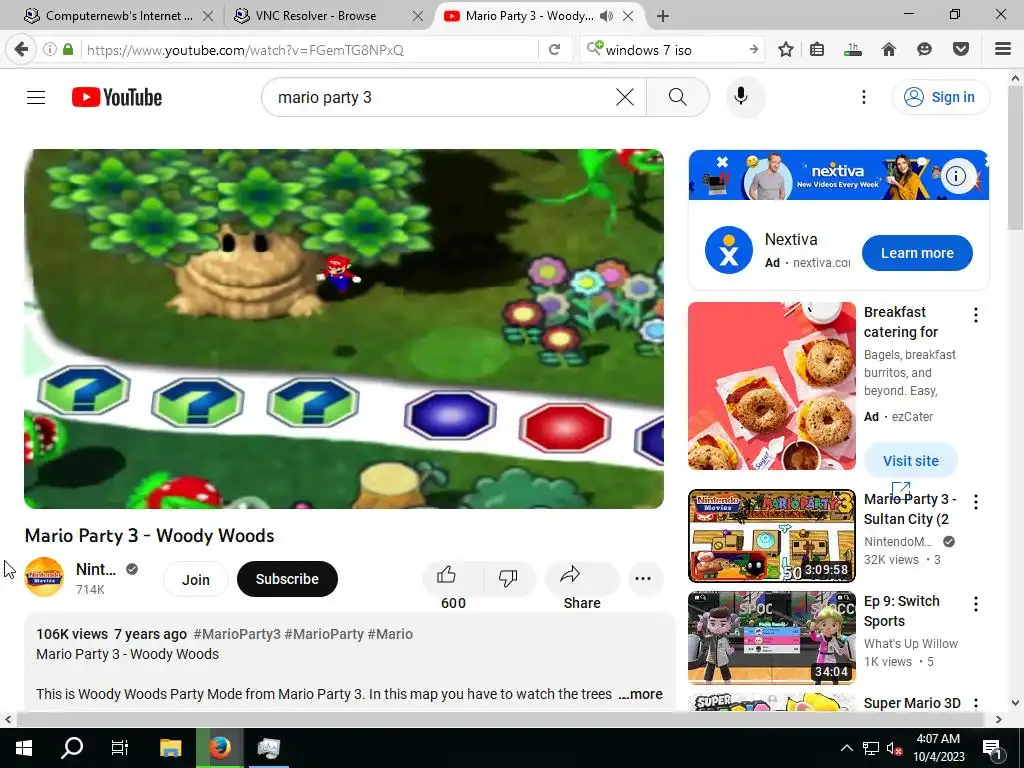Open the #Mario hashtag link

[390, 634]
